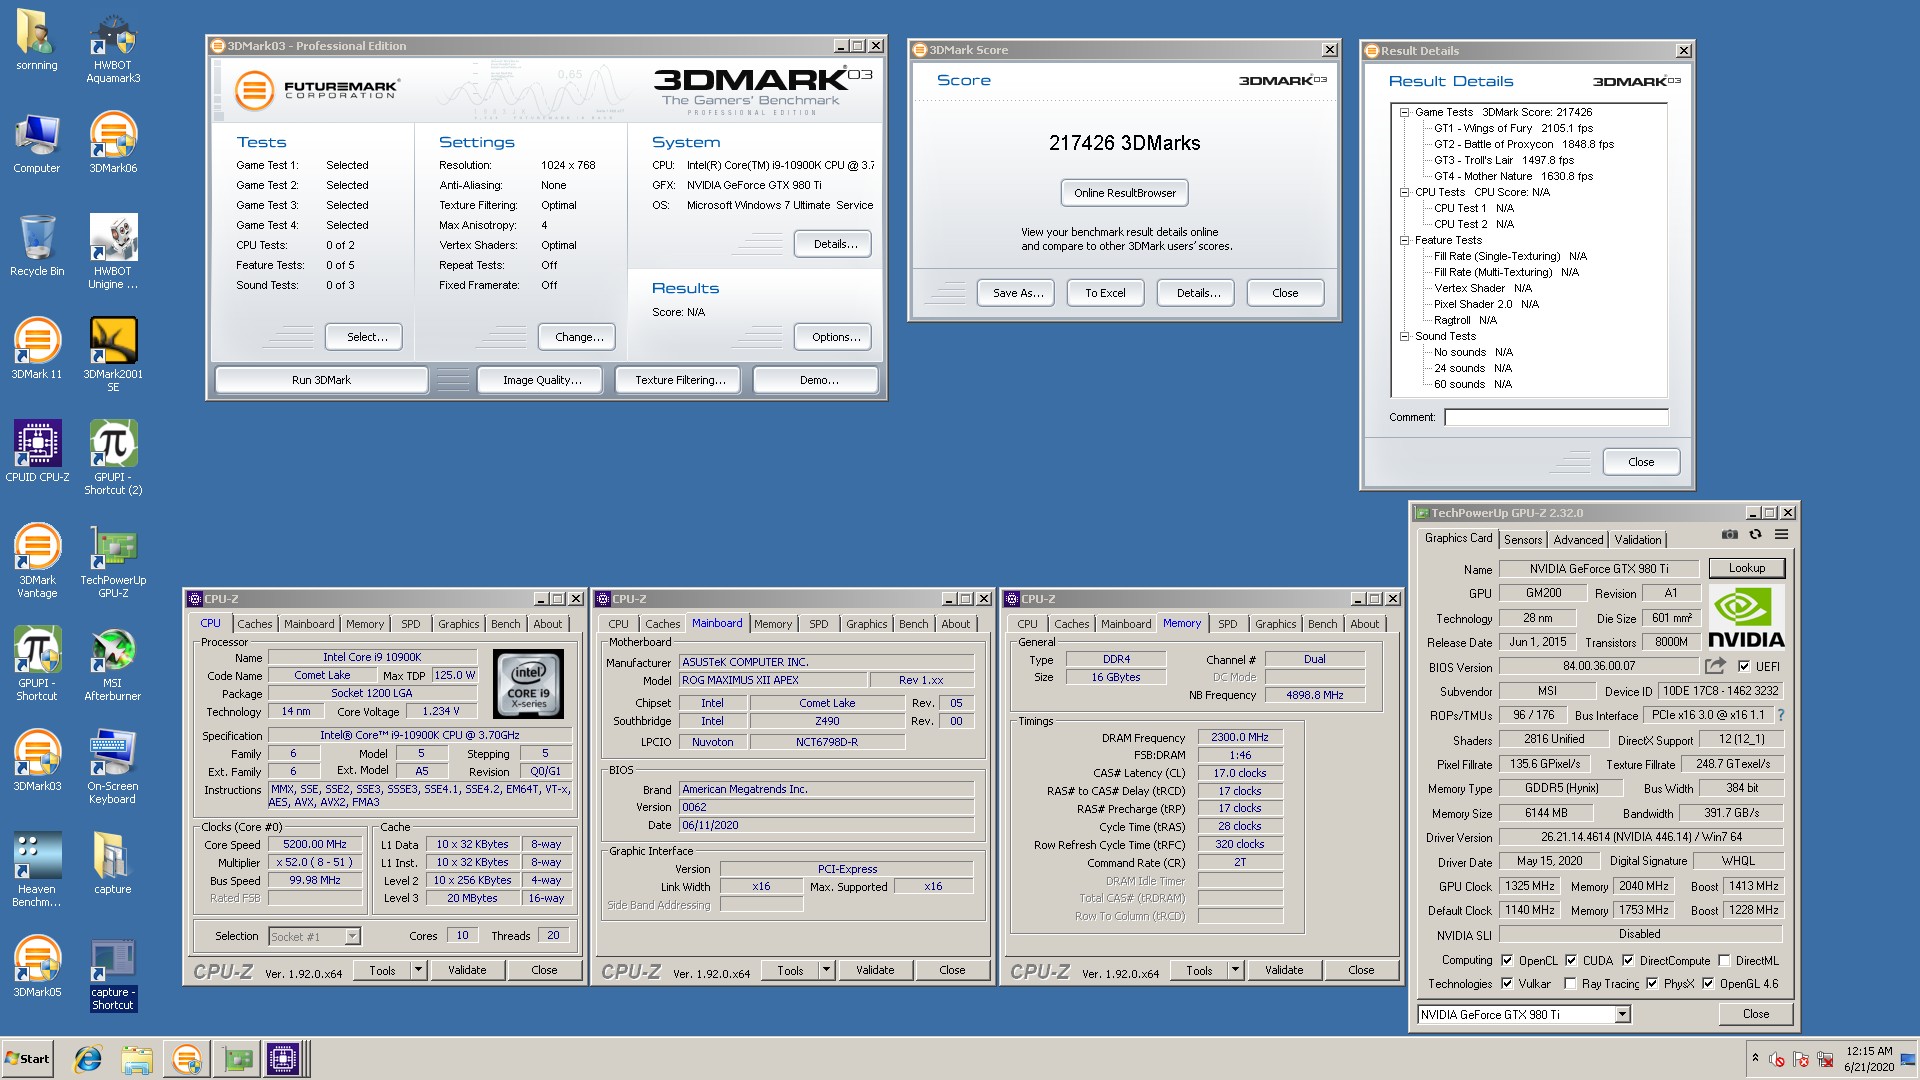
Task: Click the To Excel button
Action: pyautogui.click(x=1105, y=293)
